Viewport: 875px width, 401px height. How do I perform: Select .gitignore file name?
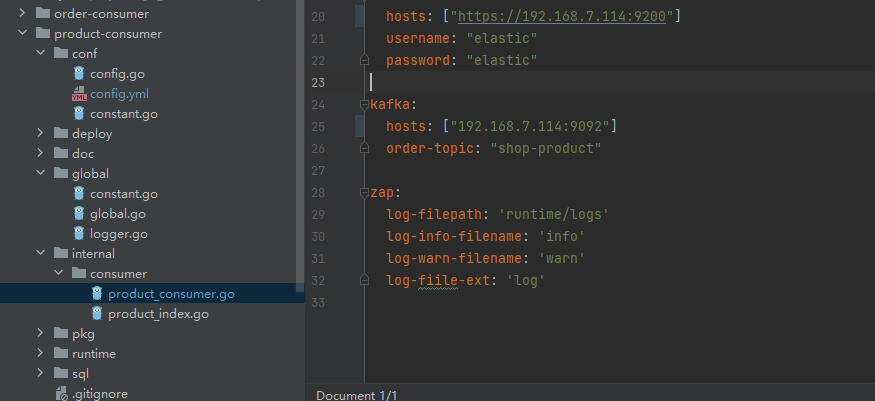[100, 394]
